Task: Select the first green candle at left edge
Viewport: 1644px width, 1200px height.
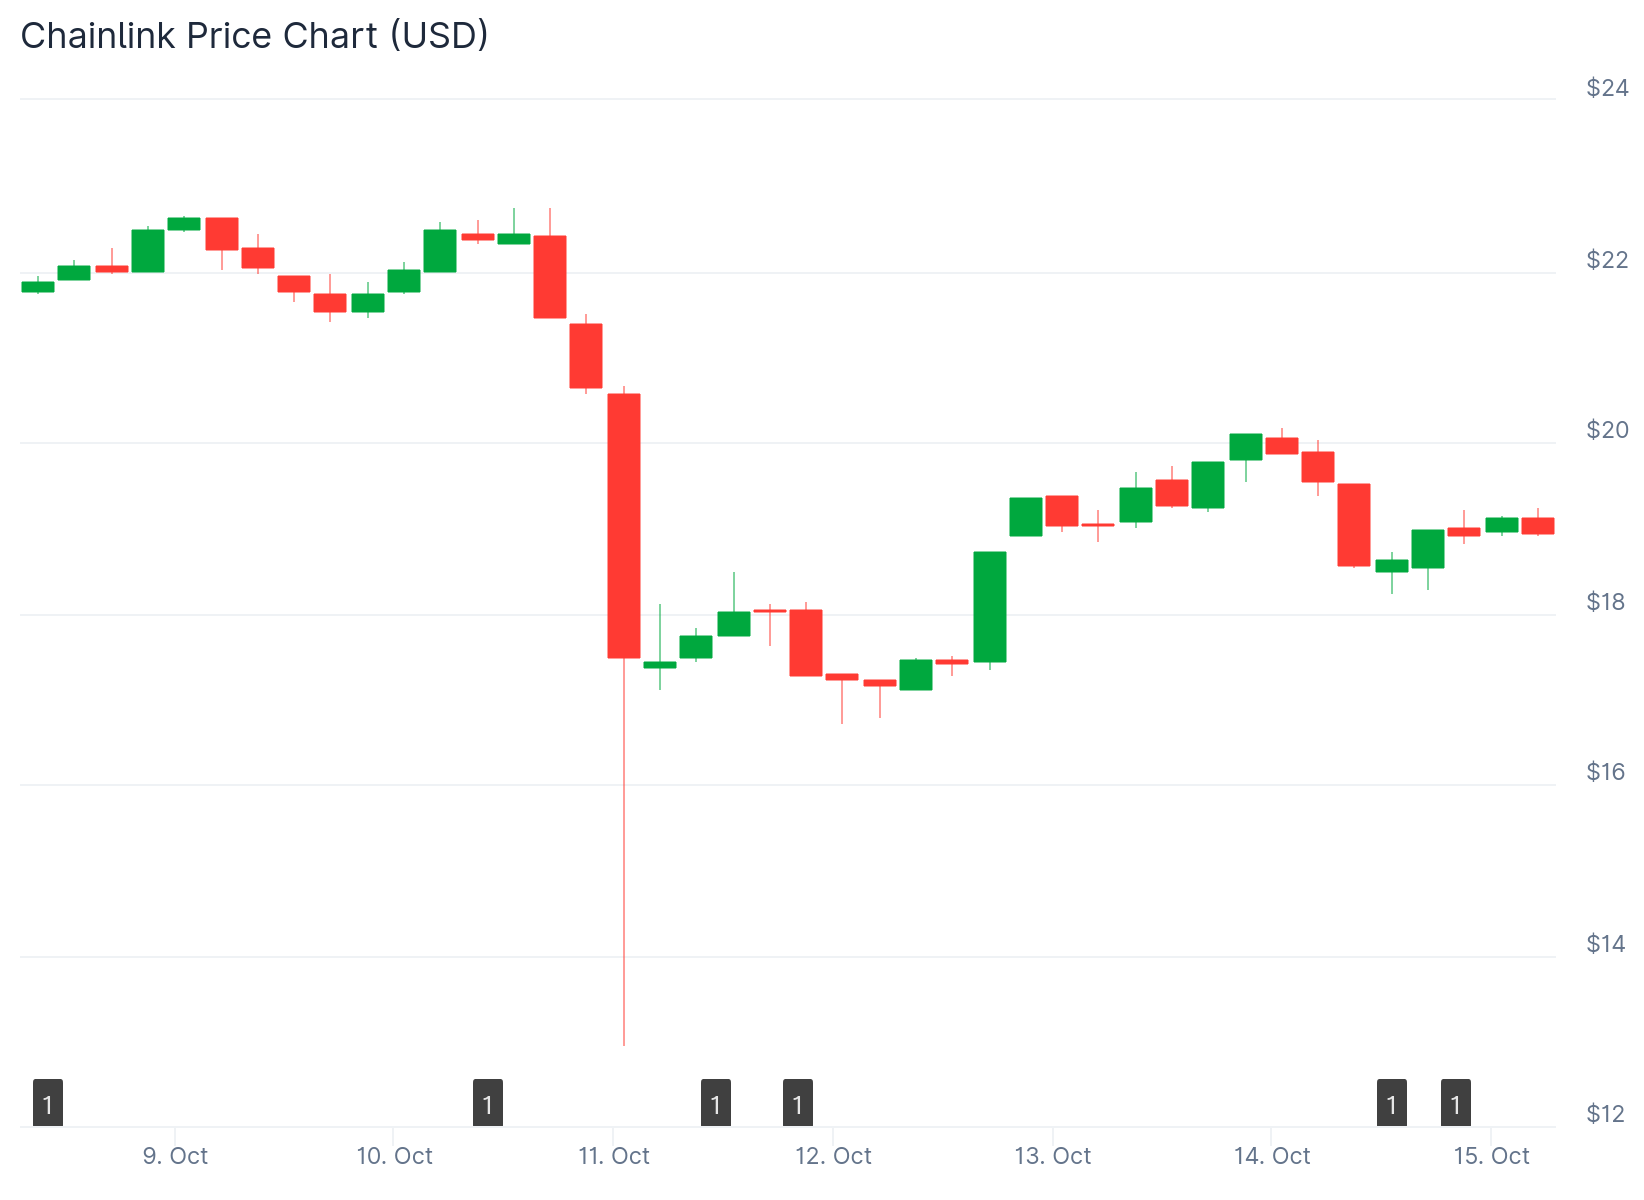Action: click(38, 287)
